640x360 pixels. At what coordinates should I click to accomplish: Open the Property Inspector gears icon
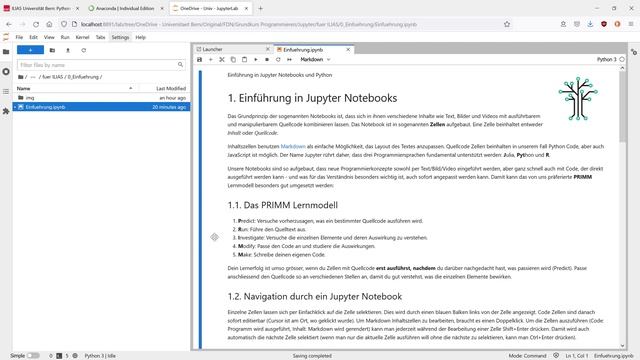(x=633, y=52)
